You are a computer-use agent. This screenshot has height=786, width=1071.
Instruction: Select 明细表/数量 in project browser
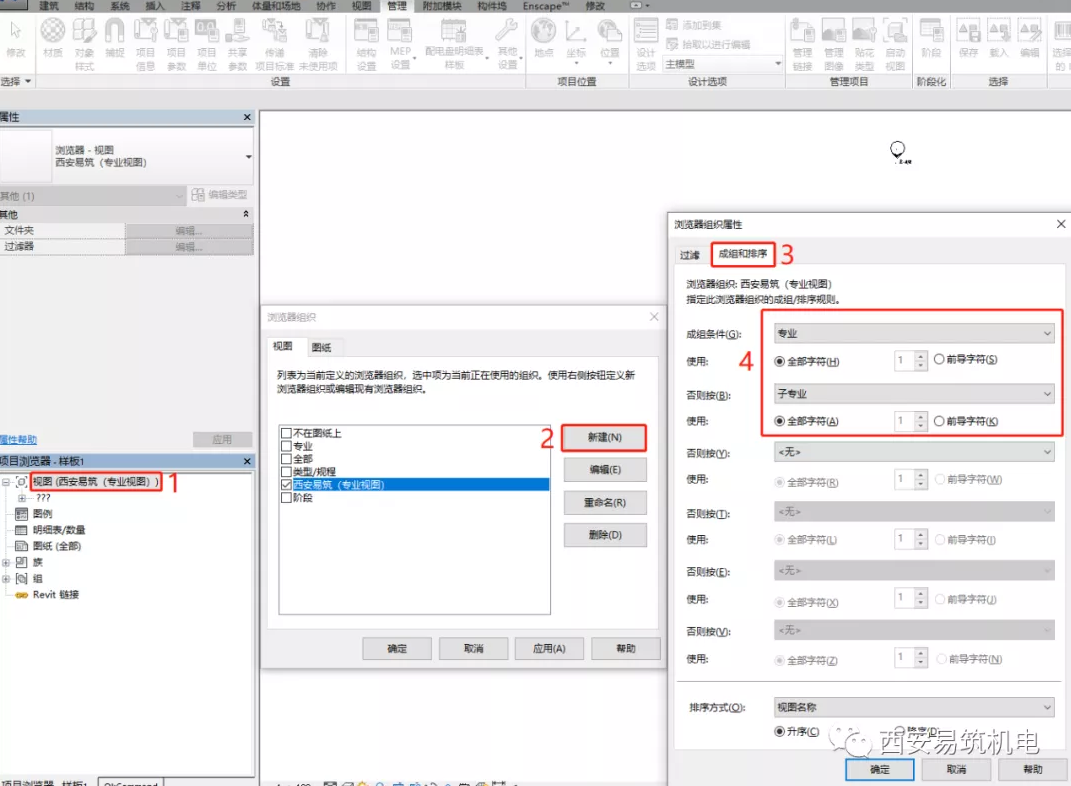[x=59, y=530]
